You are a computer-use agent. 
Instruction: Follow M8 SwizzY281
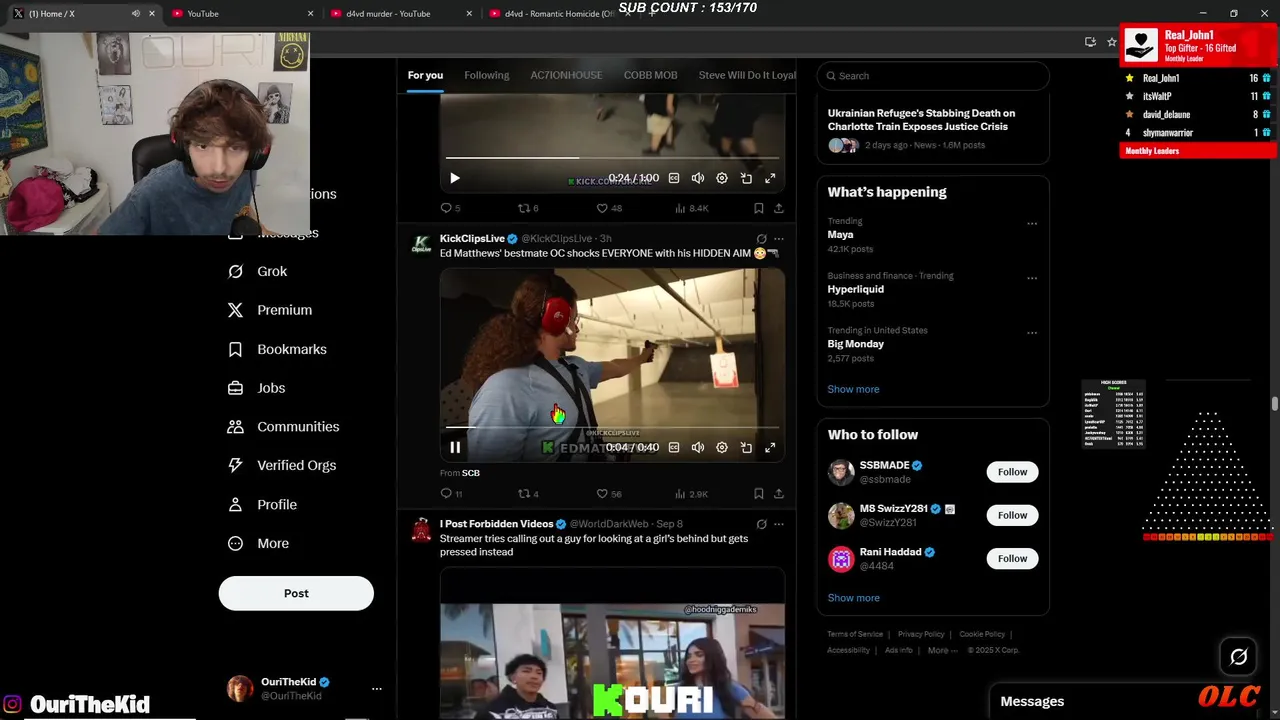(1012, 515)
